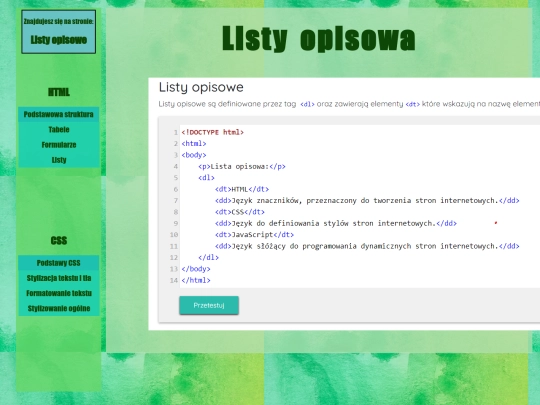Navigate to Stylizacja tekstu i tła
This screenshot has height=405, width=540.
pyautogui.click(x=59, y=278)
